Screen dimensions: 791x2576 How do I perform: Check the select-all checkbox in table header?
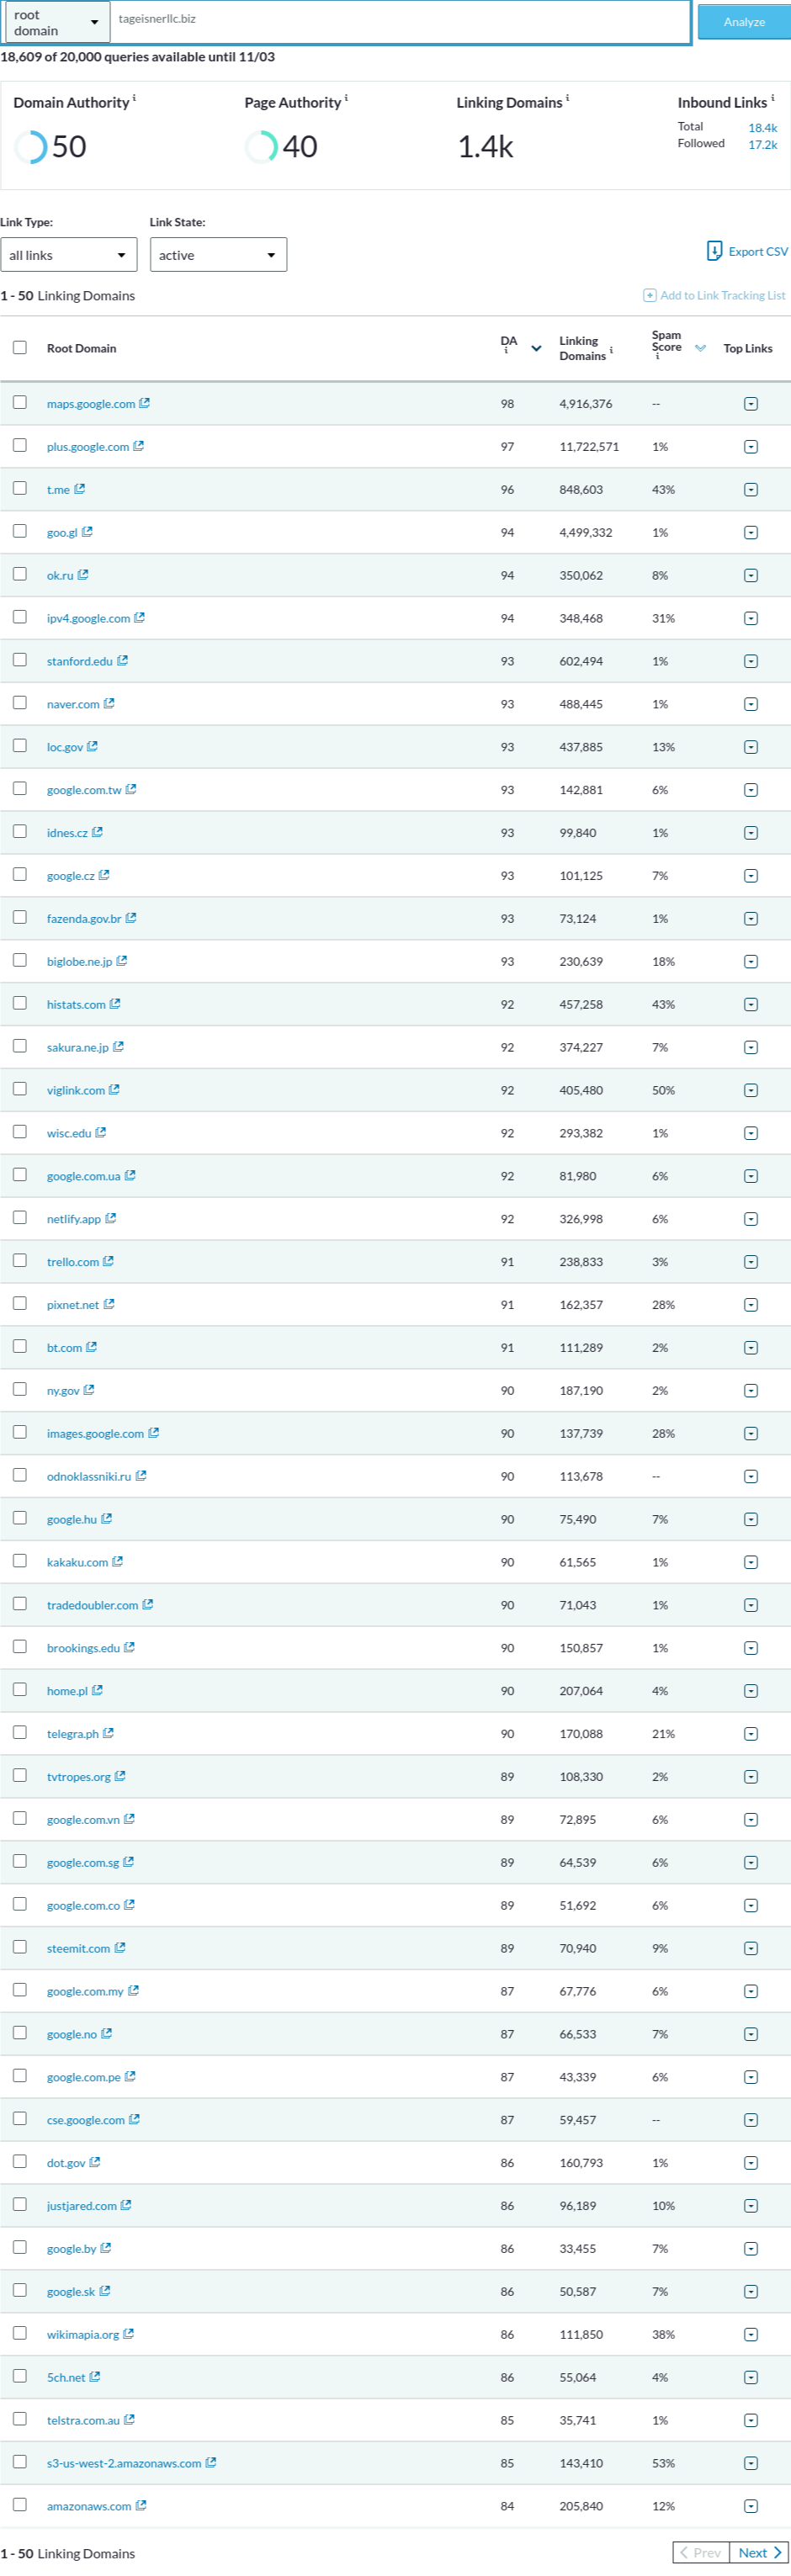point(20,348)
